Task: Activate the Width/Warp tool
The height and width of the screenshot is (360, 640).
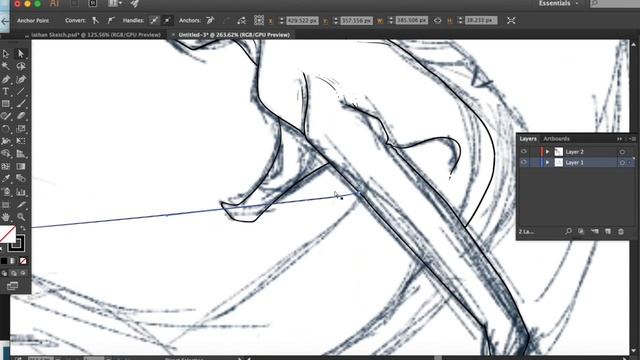Action: [6, 141]
